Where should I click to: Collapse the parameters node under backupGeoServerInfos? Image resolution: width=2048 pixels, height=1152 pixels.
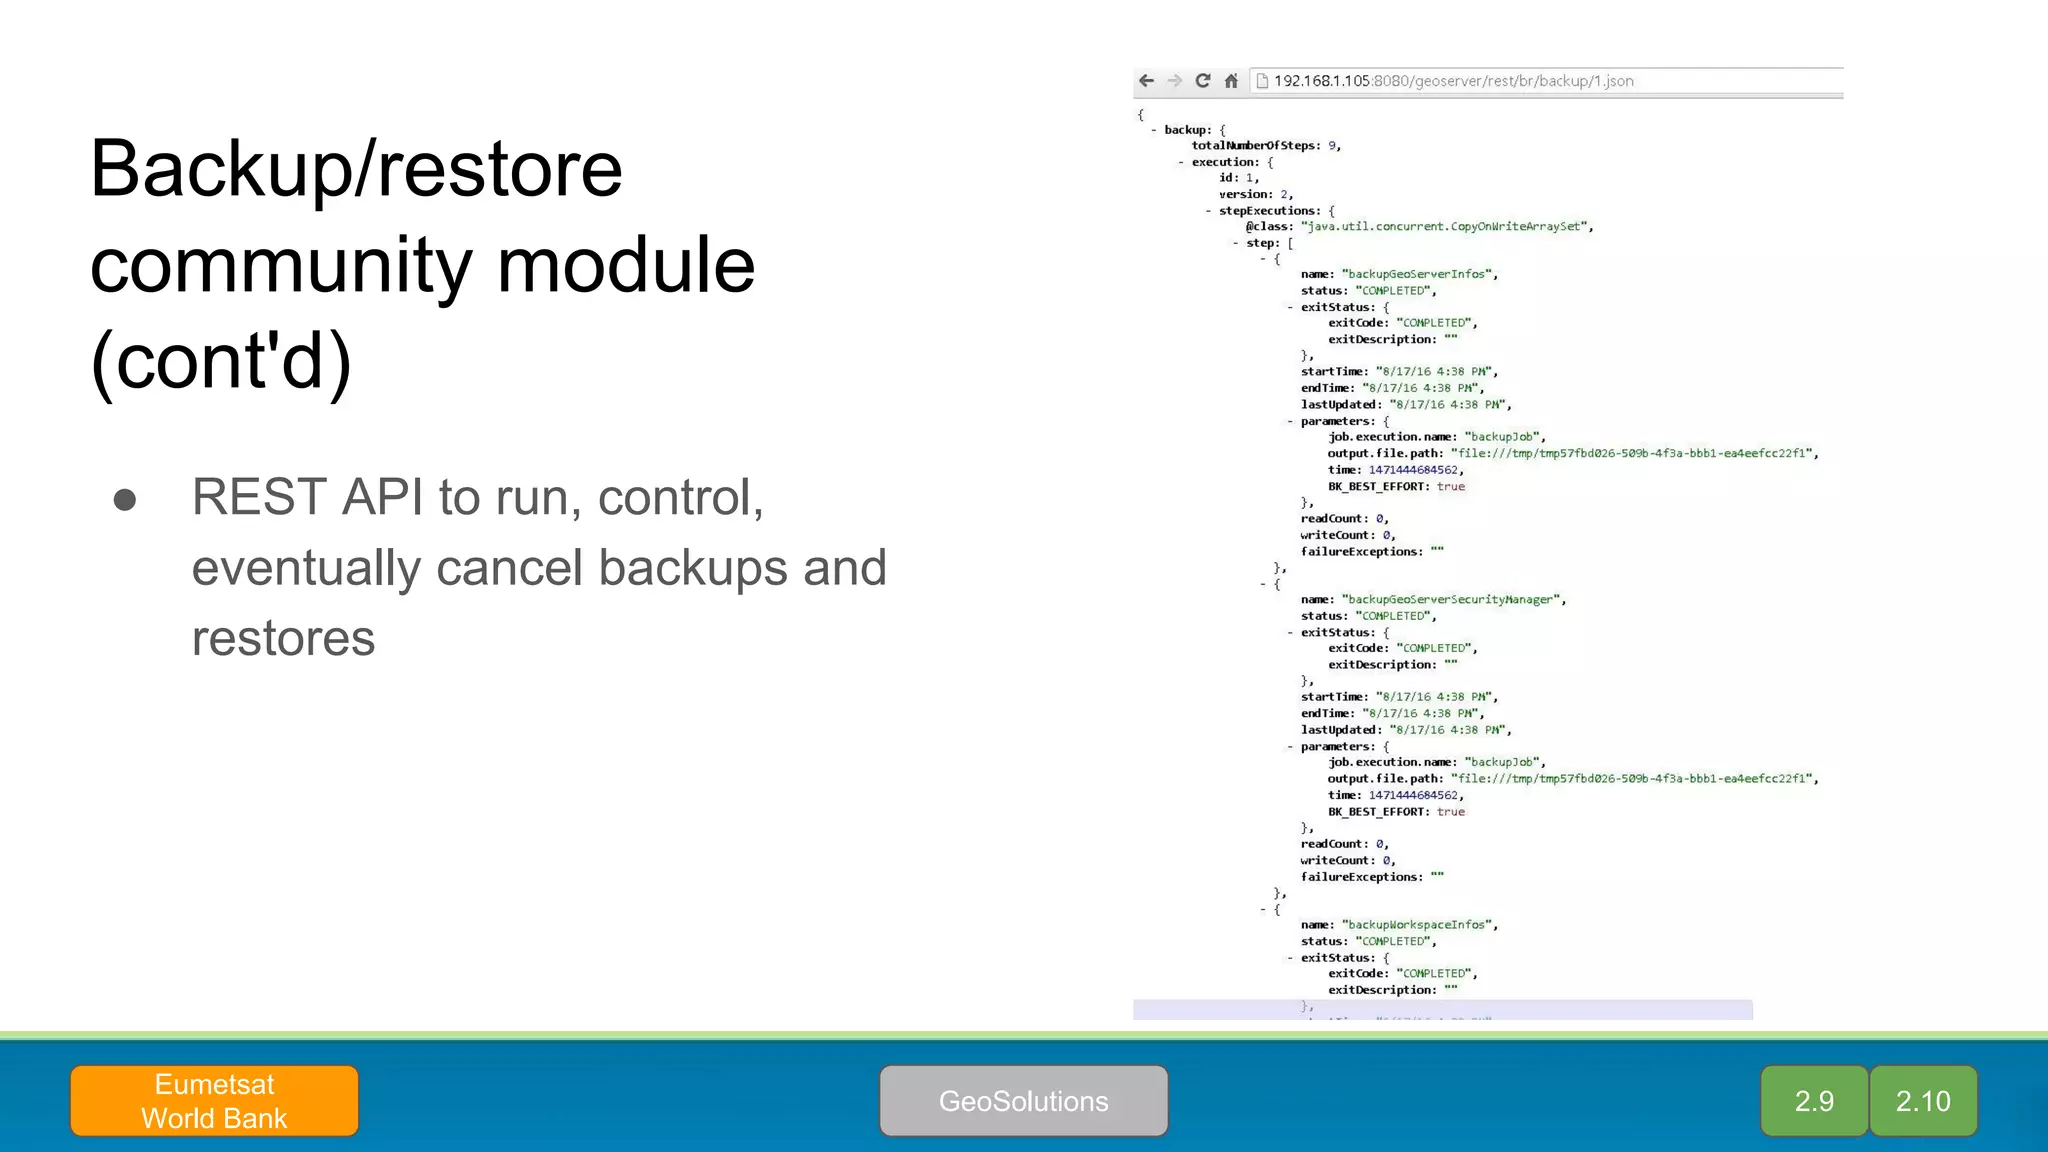1290,421
